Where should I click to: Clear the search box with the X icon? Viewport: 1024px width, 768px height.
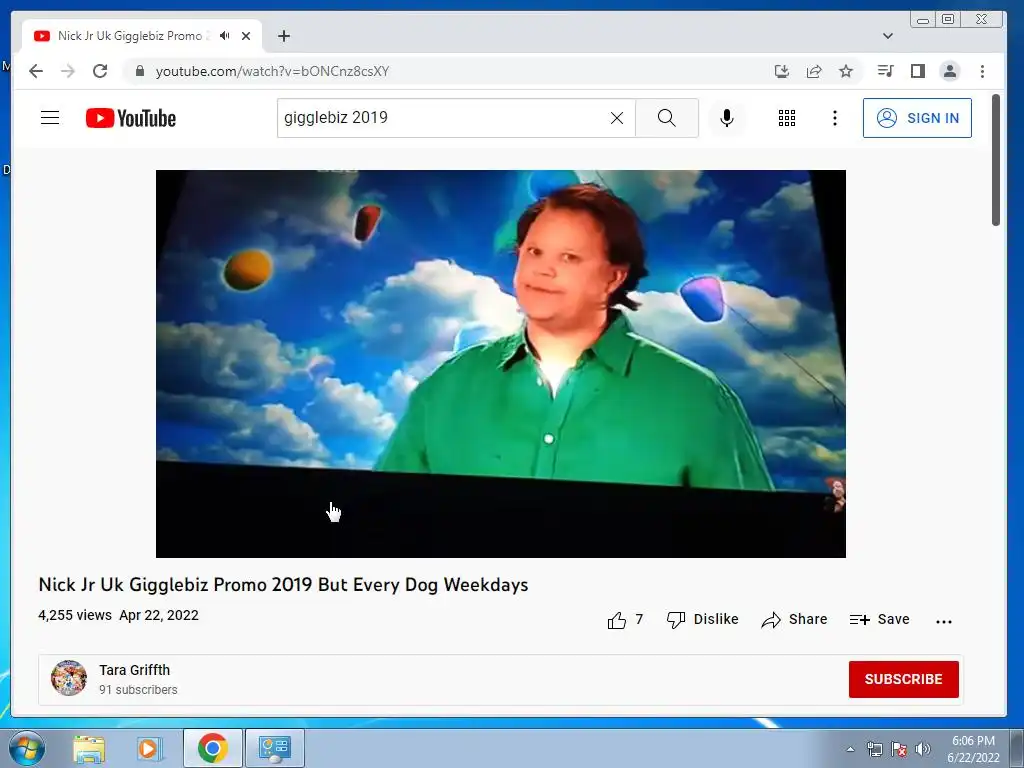616,118
